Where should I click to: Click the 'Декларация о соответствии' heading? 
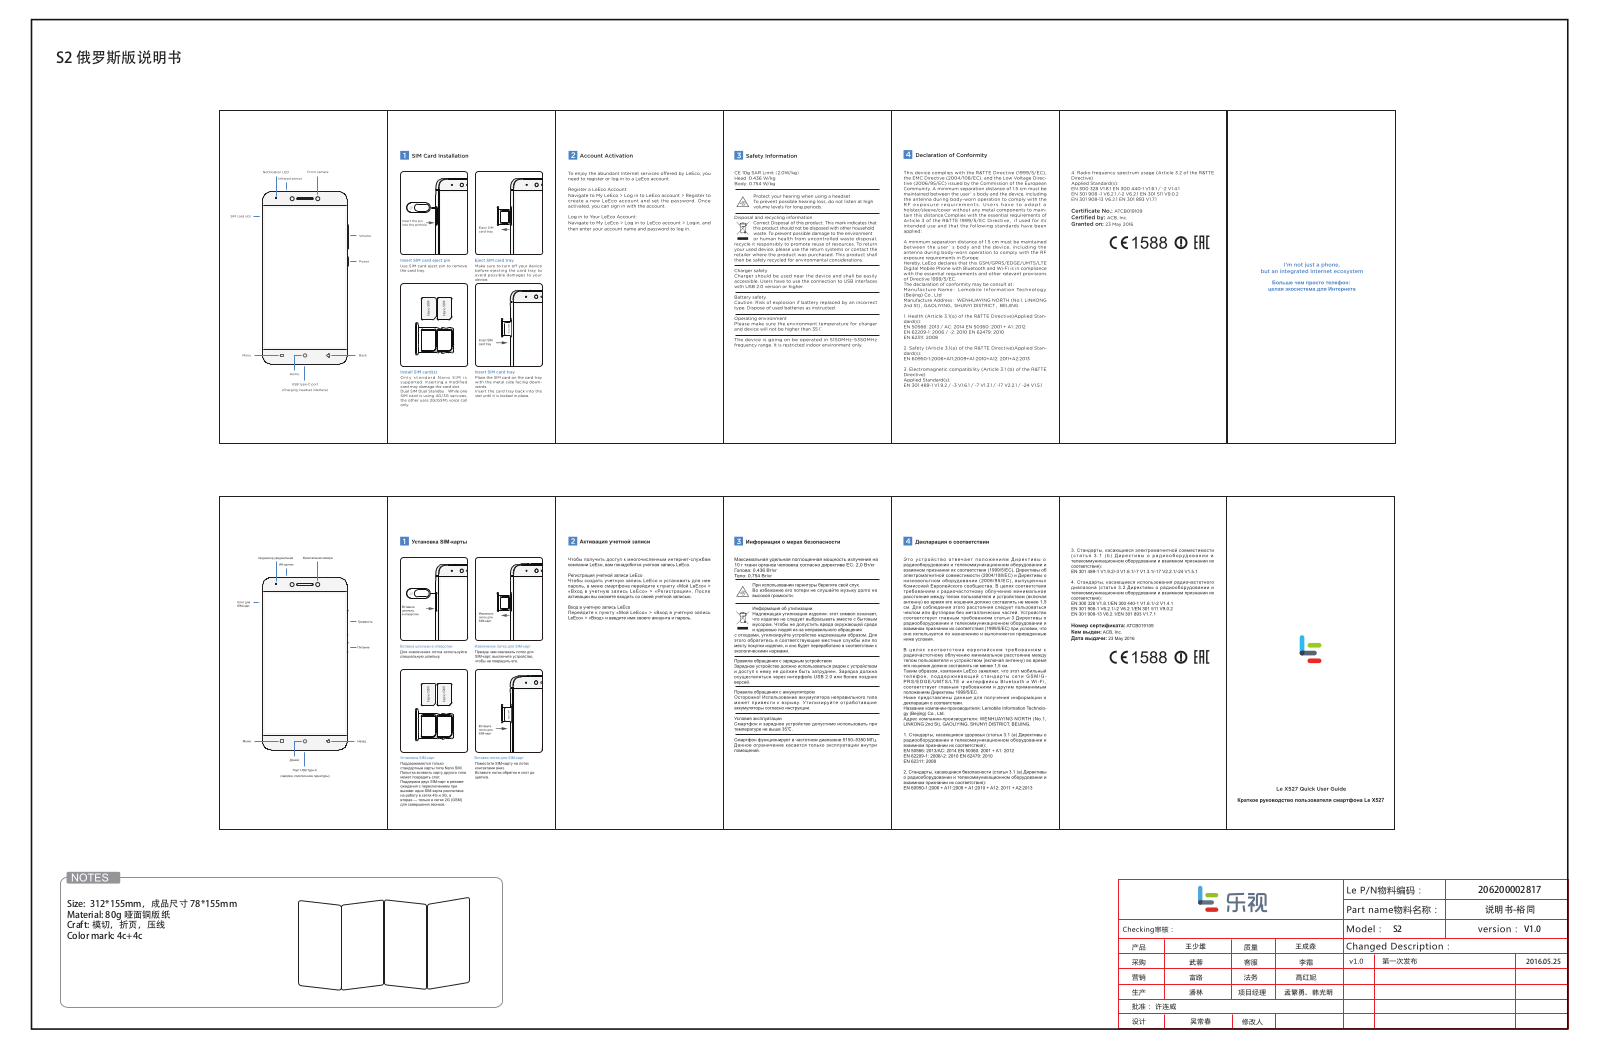click(x=952, y=542)
